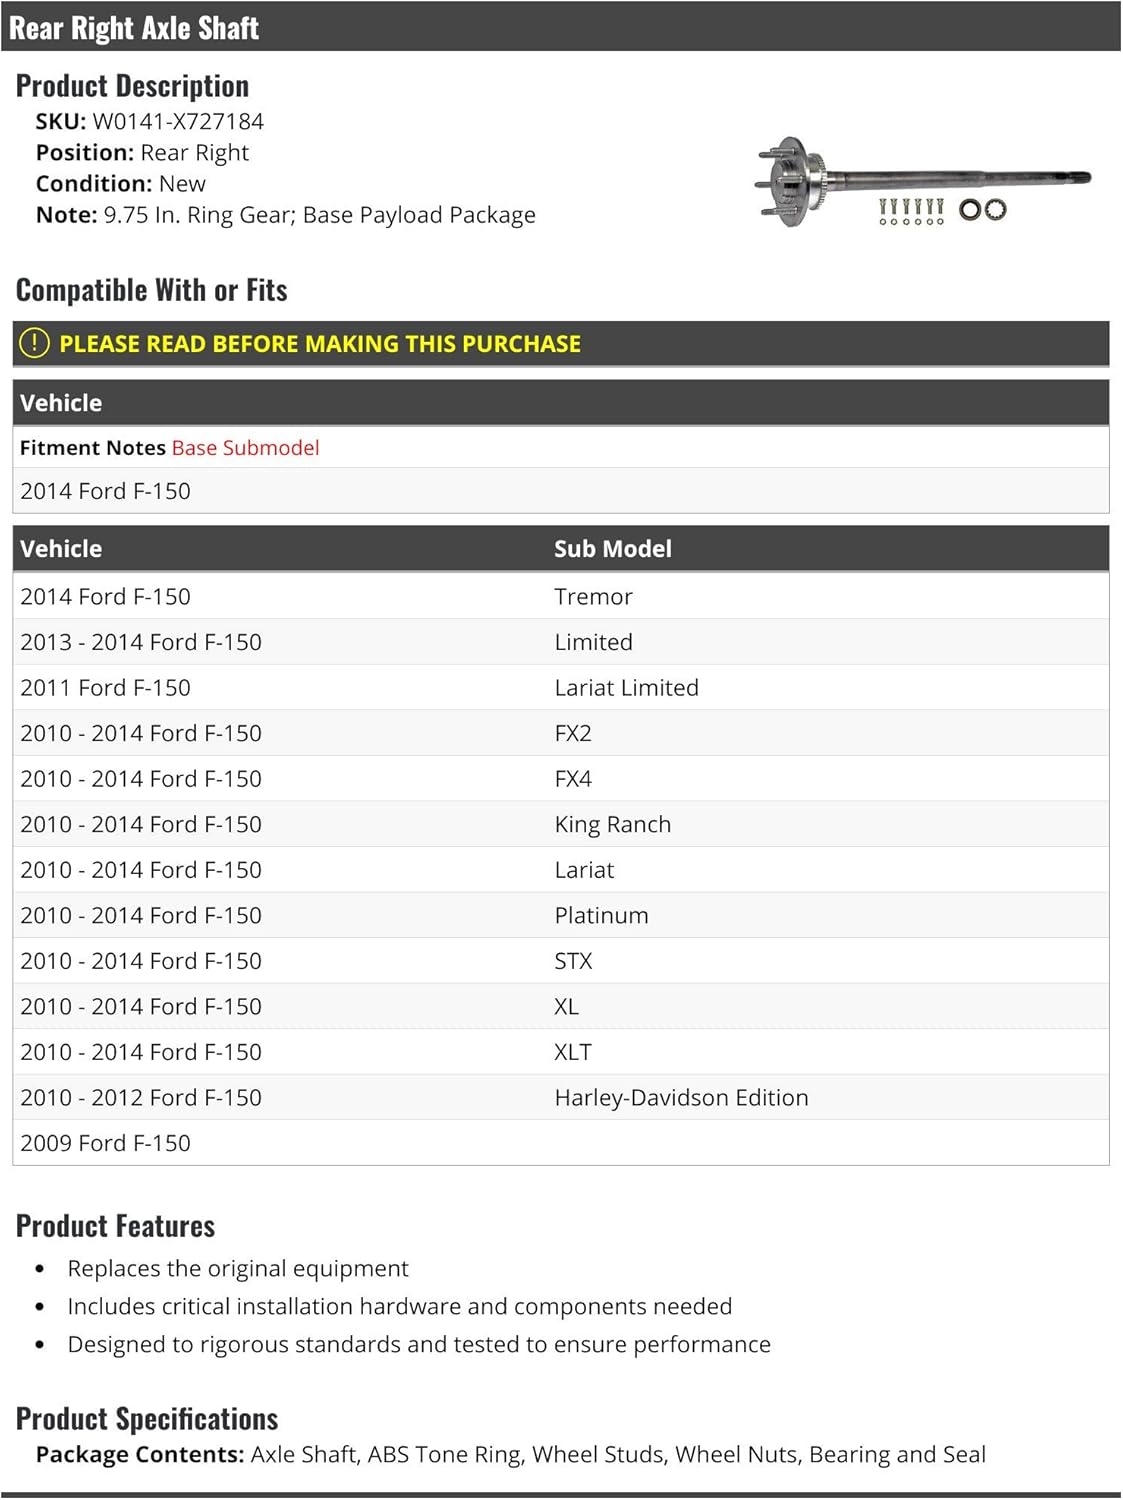Click the Package Contents specification text
Viewport: 1123px width, 1500px height.
(511, 1454)
